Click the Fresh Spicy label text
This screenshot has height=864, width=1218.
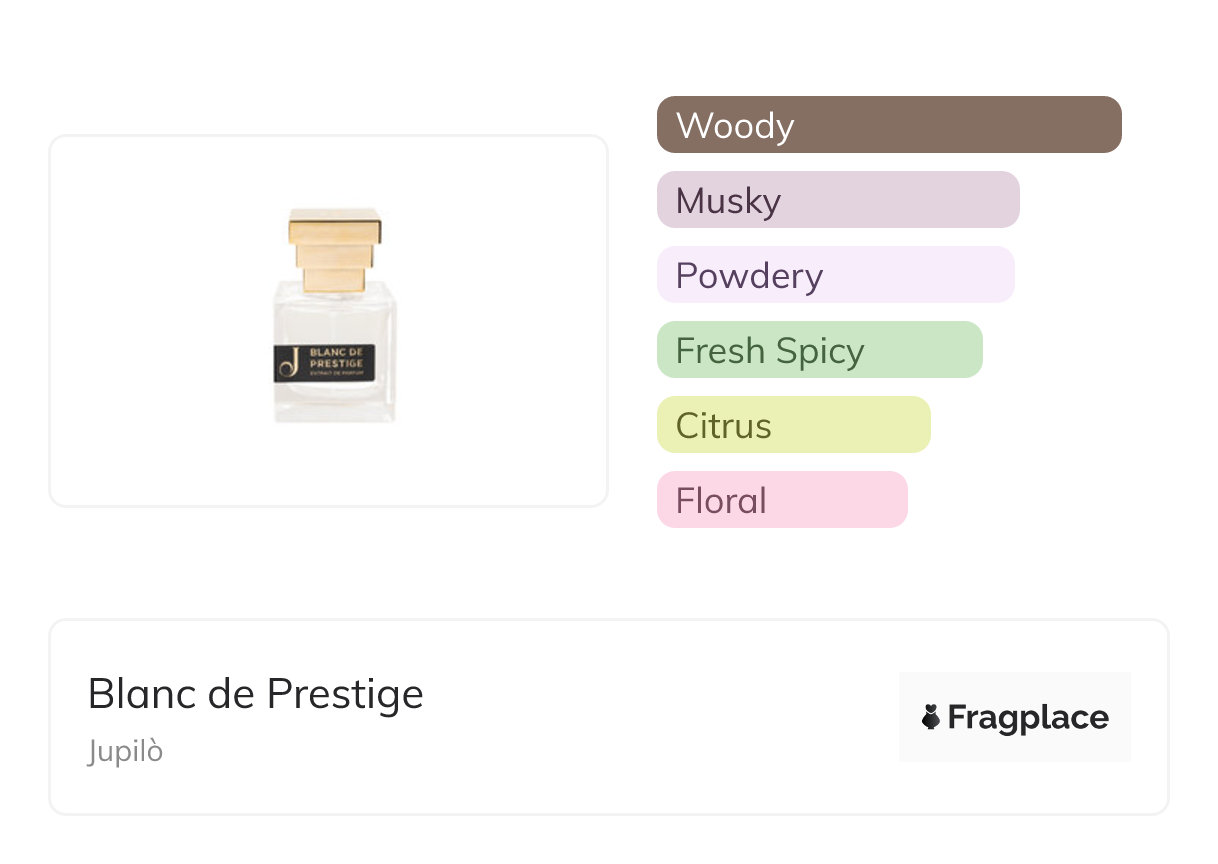pyautogui.click(x=770, y=351)
